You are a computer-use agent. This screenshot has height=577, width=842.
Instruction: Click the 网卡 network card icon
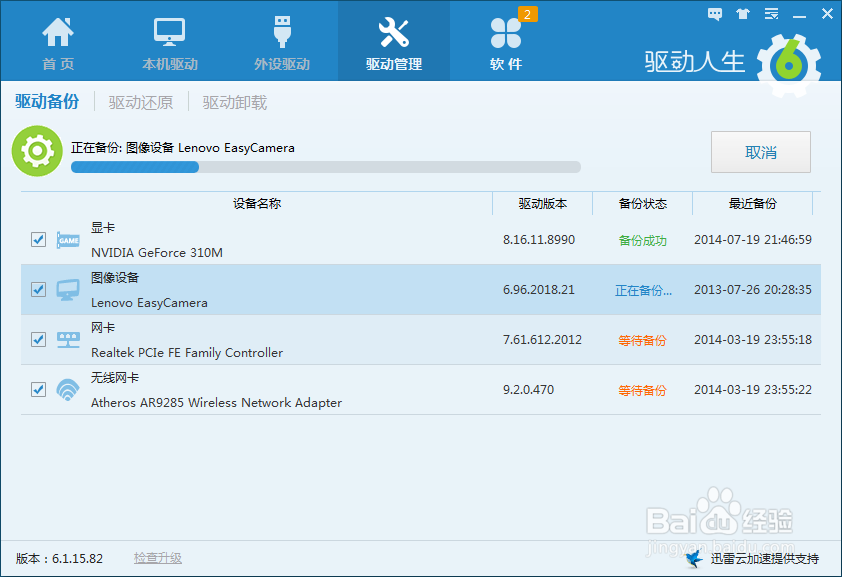coord(68,340)
